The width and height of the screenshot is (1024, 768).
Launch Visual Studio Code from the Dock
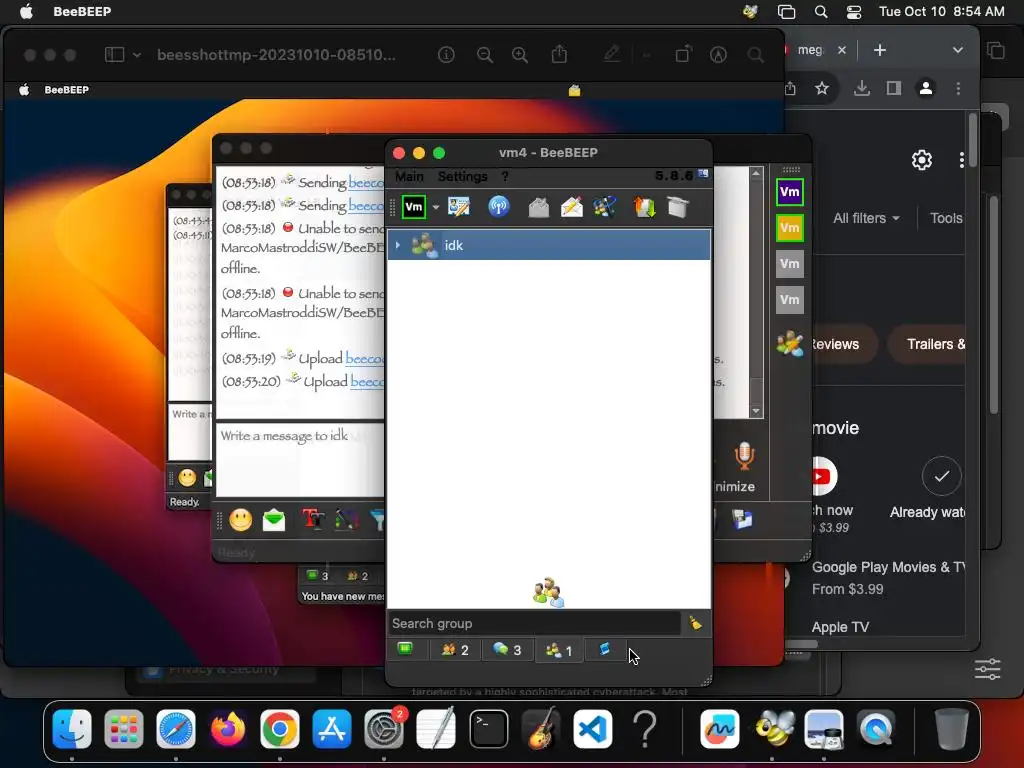tap(592, 728)
